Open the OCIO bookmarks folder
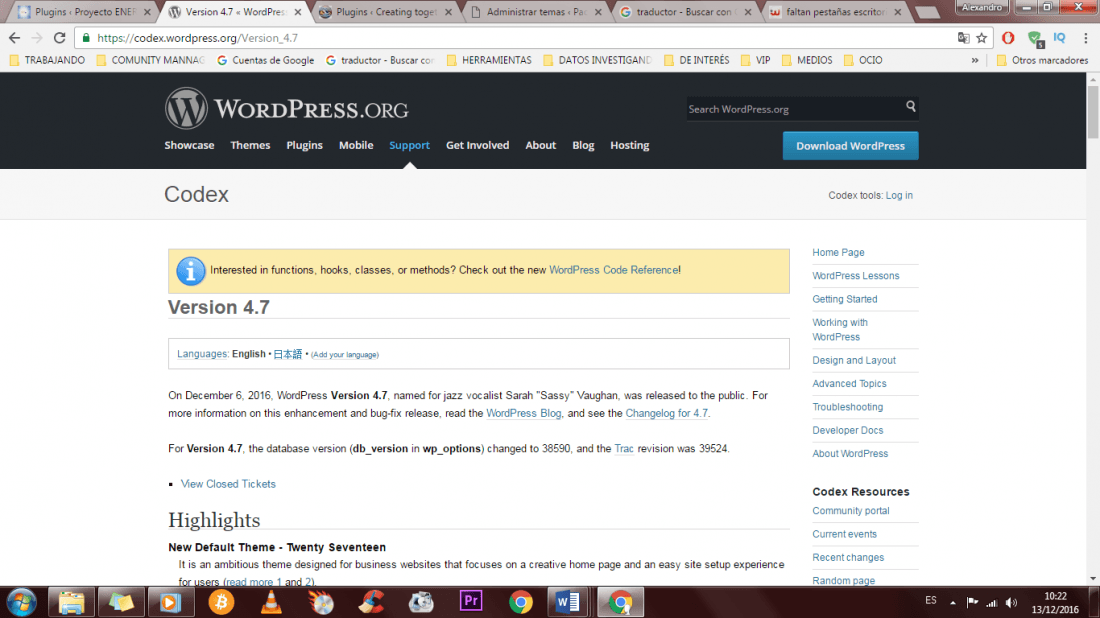Viewport: 1100px width, 618px height. 863,60
